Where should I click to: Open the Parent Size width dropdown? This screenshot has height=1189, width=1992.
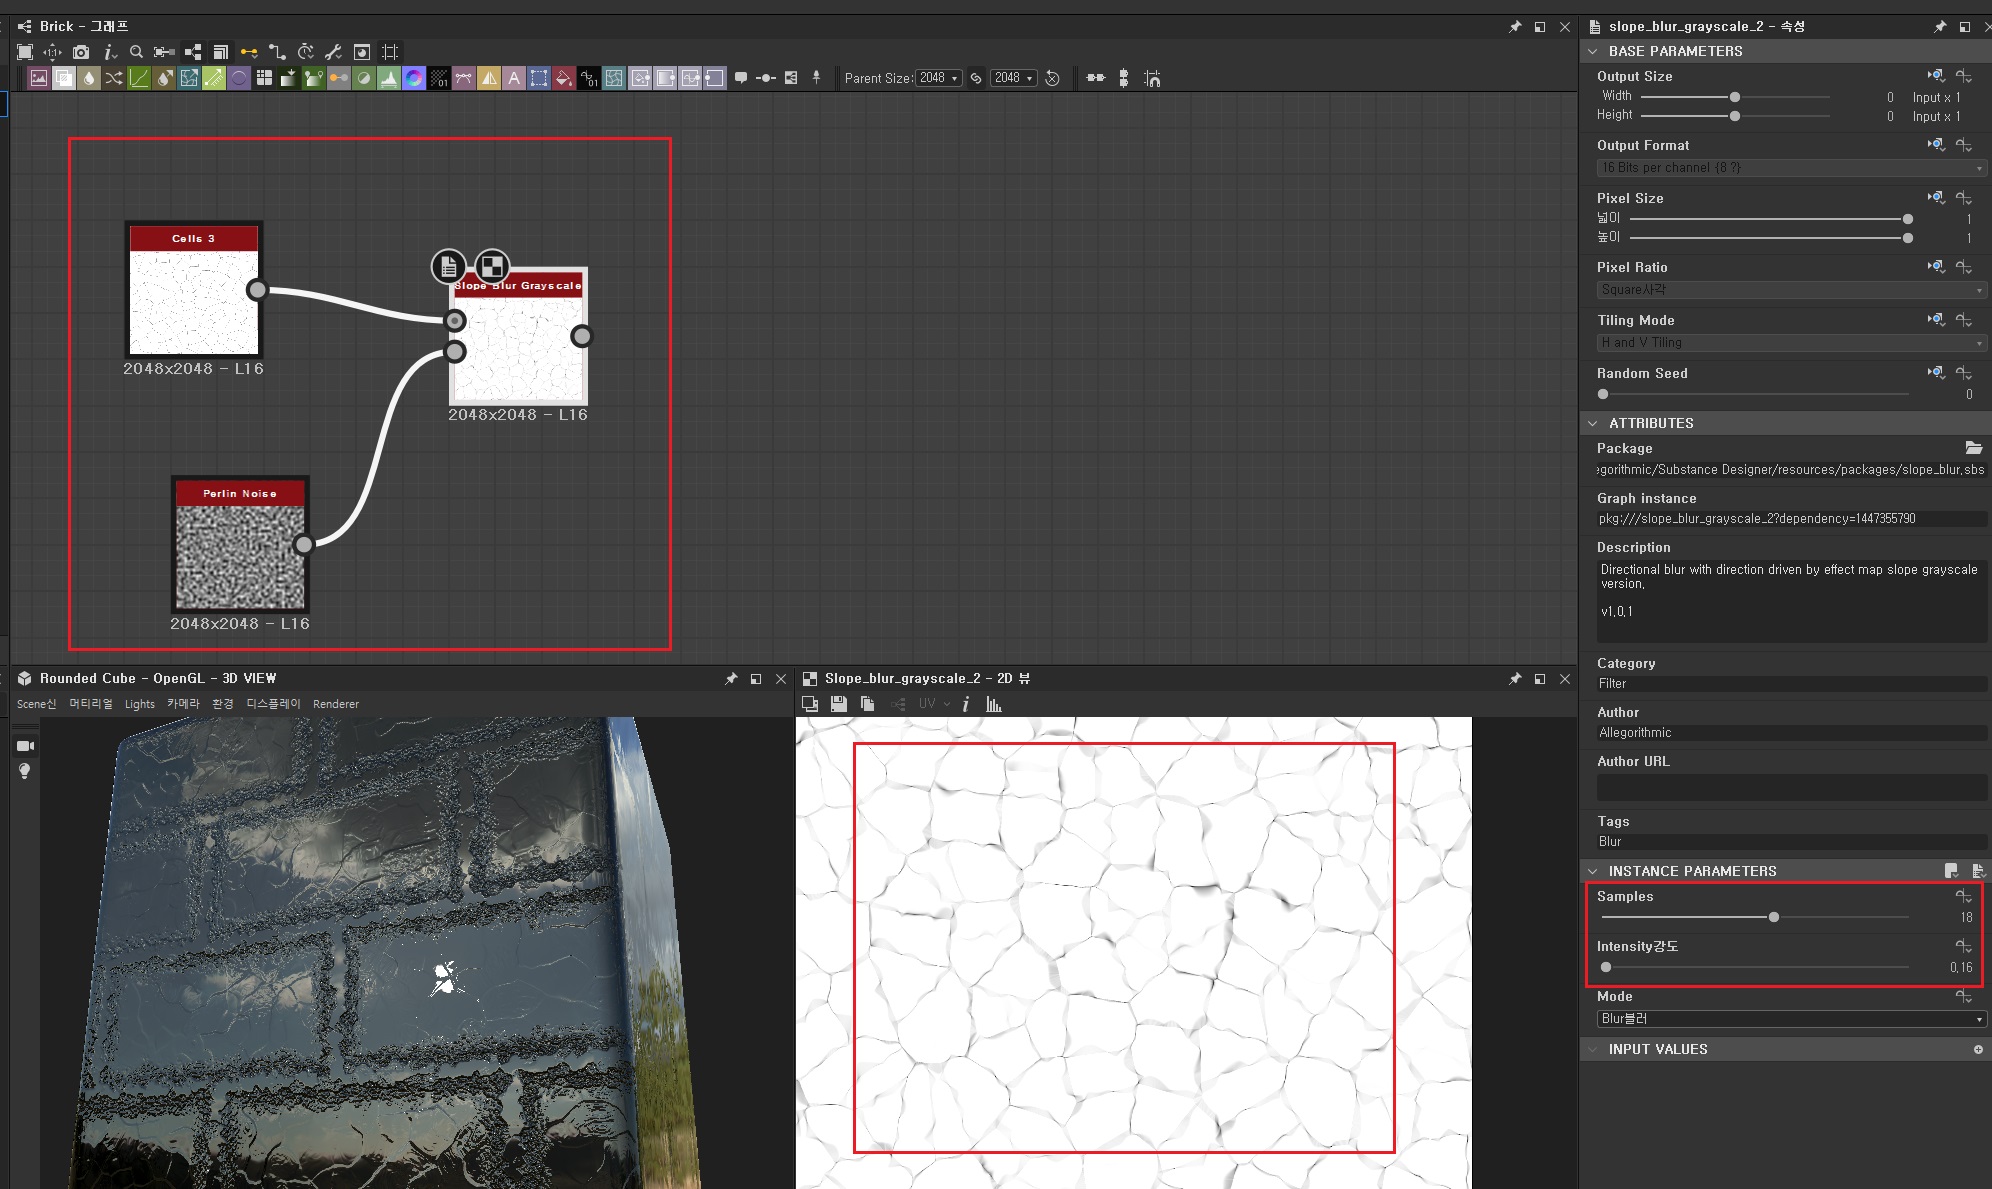[939, 78]
